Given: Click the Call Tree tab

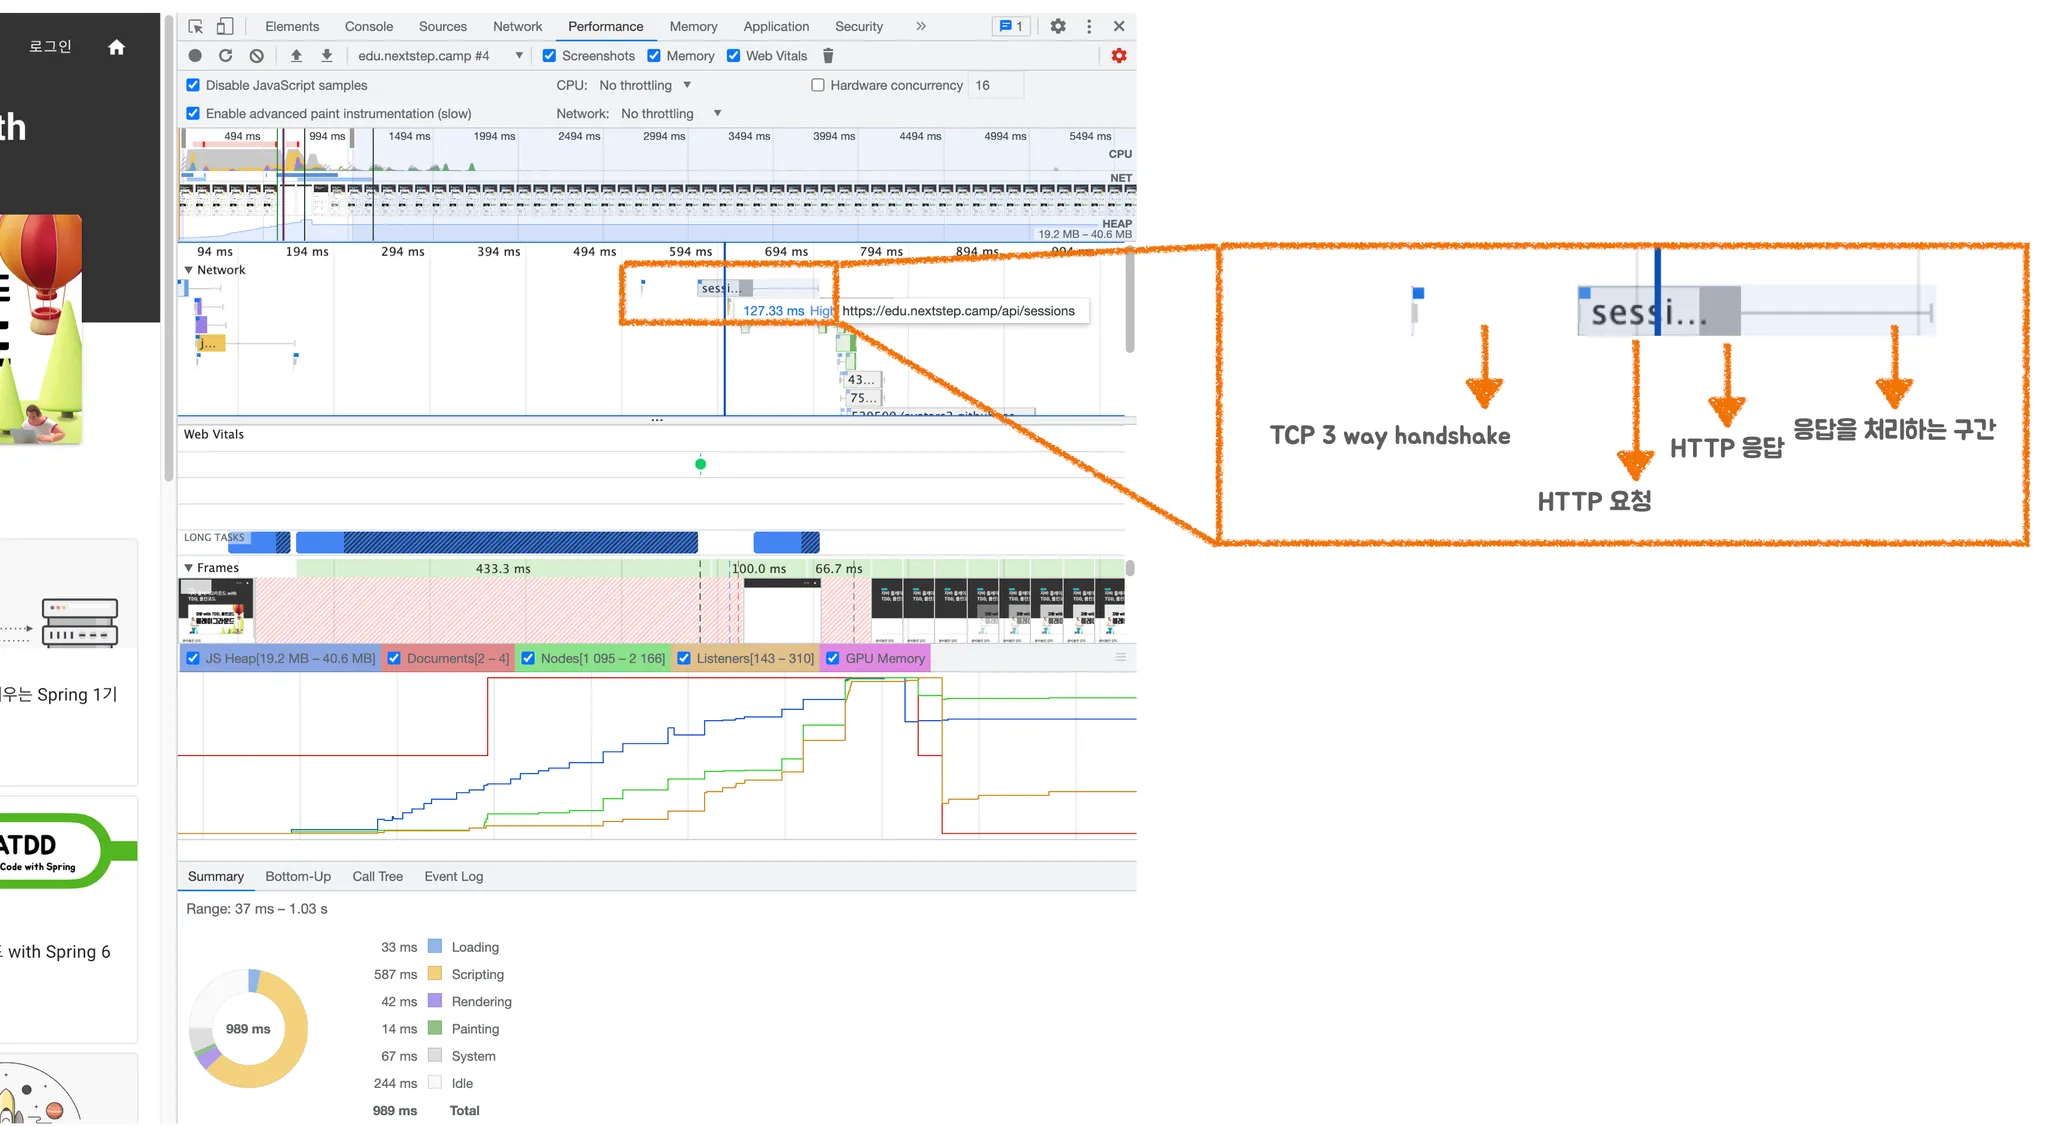Looking at the screenshot, I should click(377, 877).
